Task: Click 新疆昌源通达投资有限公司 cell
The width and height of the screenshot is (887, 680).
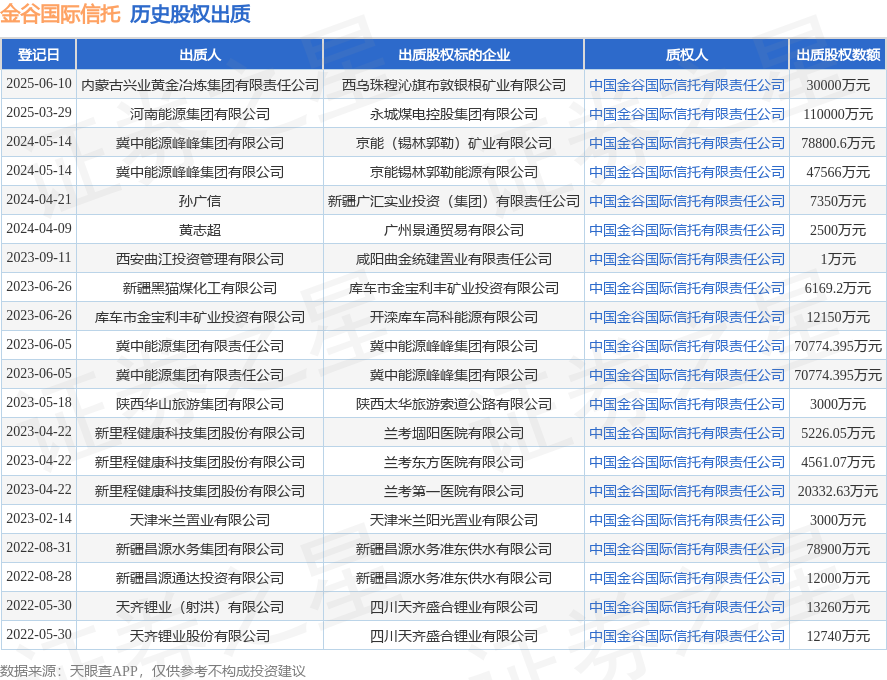Action: coord(200,578)
